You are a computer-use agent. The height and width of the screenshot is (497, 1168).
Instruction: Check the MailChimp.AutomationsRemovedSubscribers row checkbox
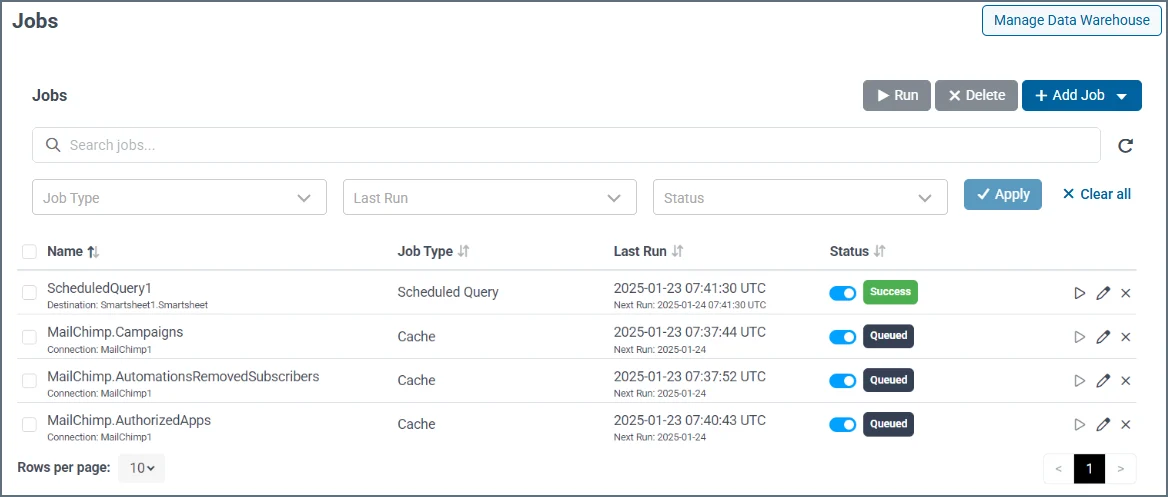(29, 381)
